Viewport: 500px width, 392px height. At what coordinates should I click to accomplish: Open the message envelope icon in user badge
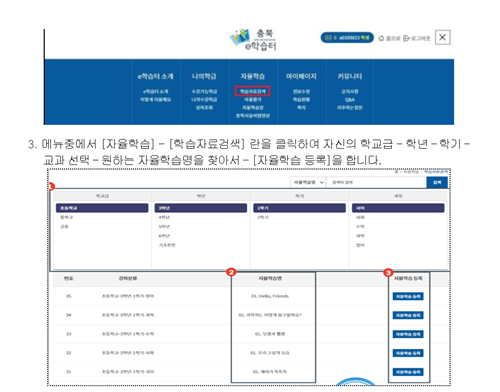click(328, 38)
